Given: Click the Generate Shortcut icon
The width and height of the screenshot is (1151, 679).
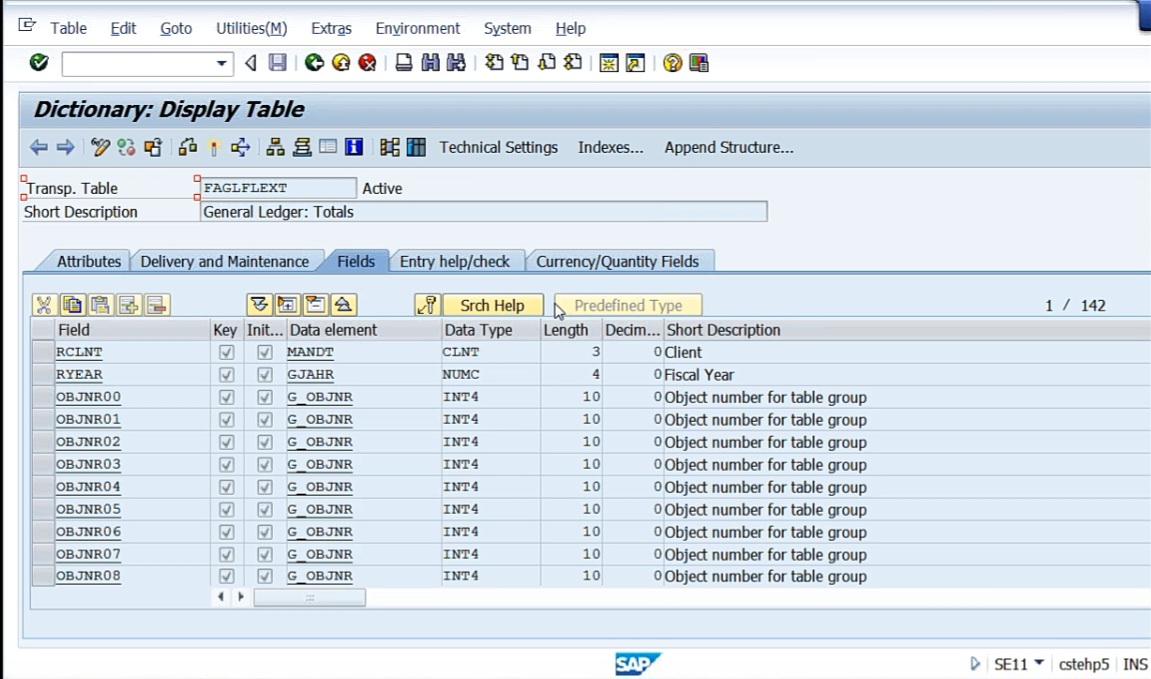Looking at the screenshot, I should coord(636,63).
